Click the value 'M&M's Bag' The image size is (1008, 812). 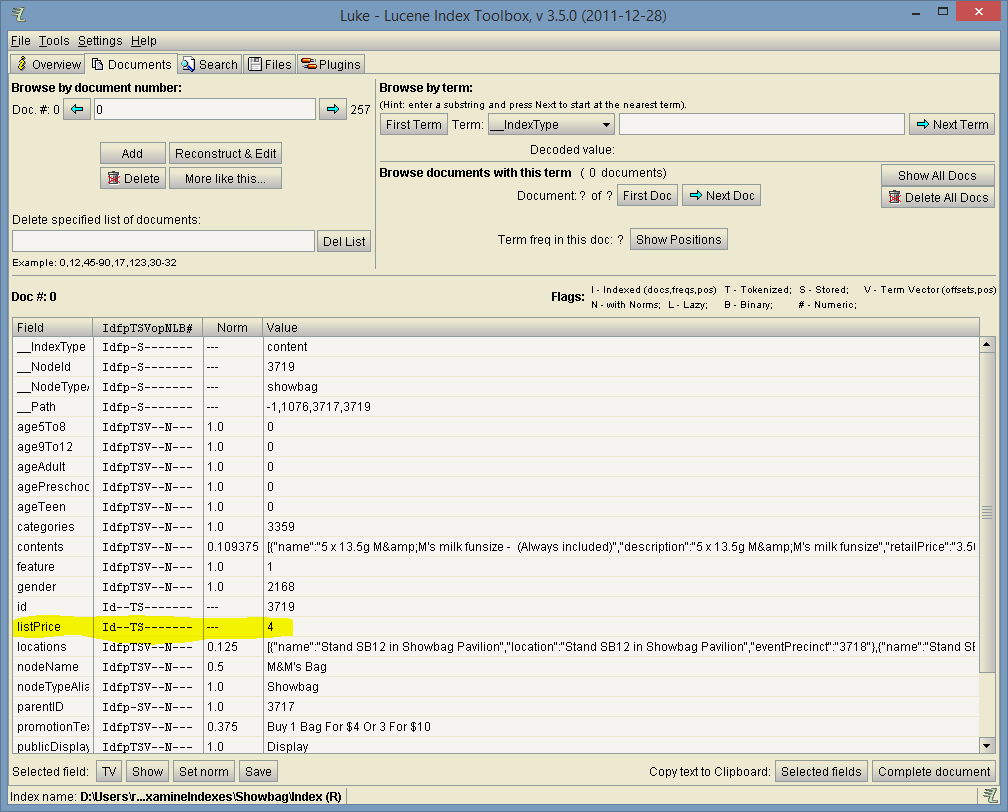[297, 667]
